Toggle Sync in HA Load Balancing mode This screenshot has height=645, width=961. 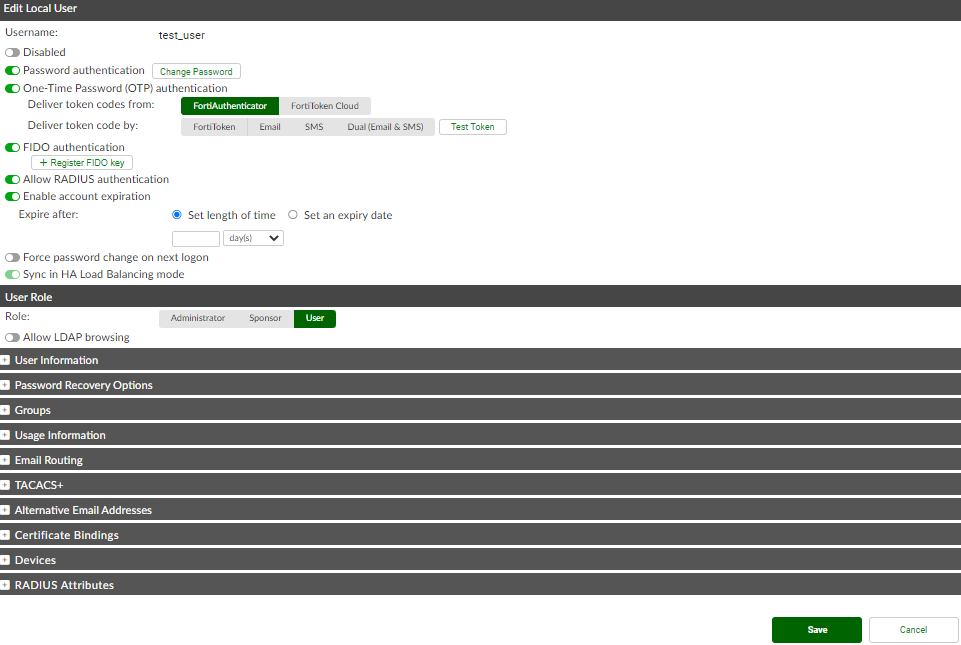pos(12,275)
